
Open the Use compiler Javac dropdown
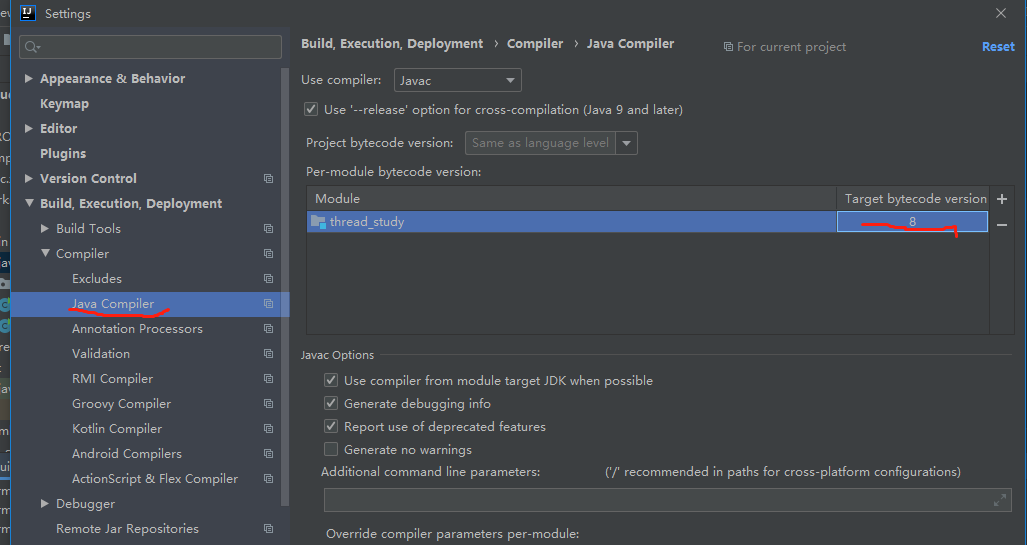[458, 81]
